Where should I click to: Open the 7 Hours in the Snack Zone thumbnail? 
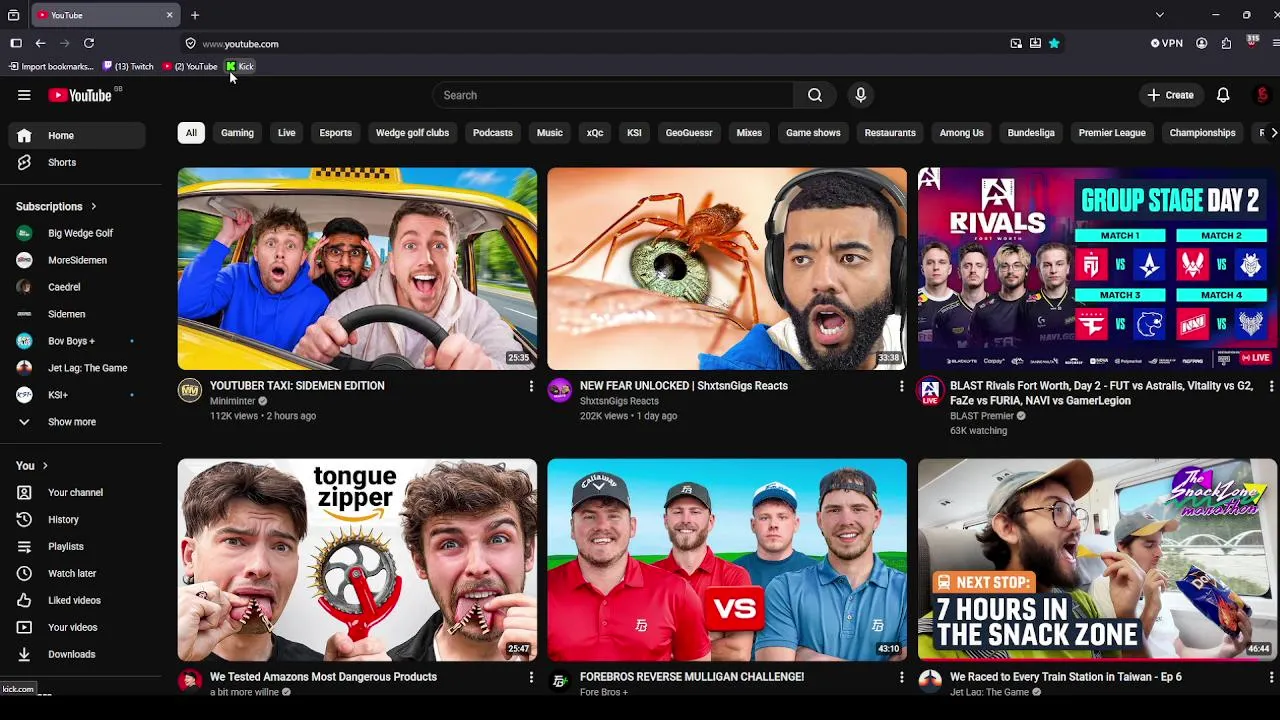tap(1097, 559)
